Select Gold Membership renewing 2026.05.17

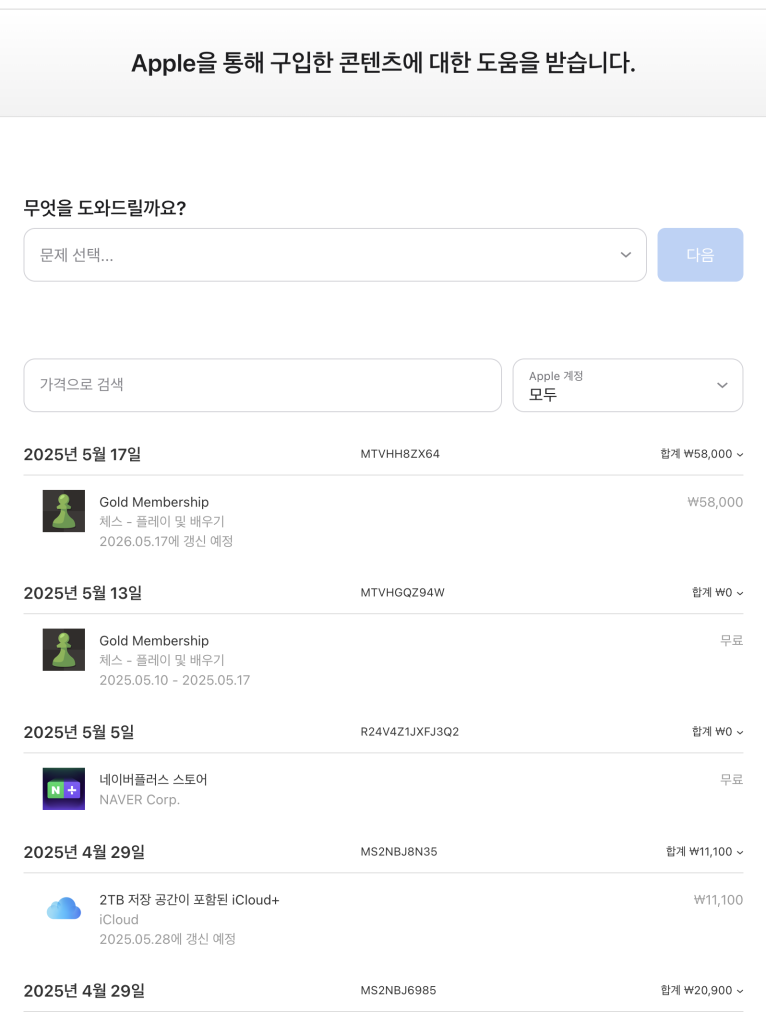coord(383,520)
